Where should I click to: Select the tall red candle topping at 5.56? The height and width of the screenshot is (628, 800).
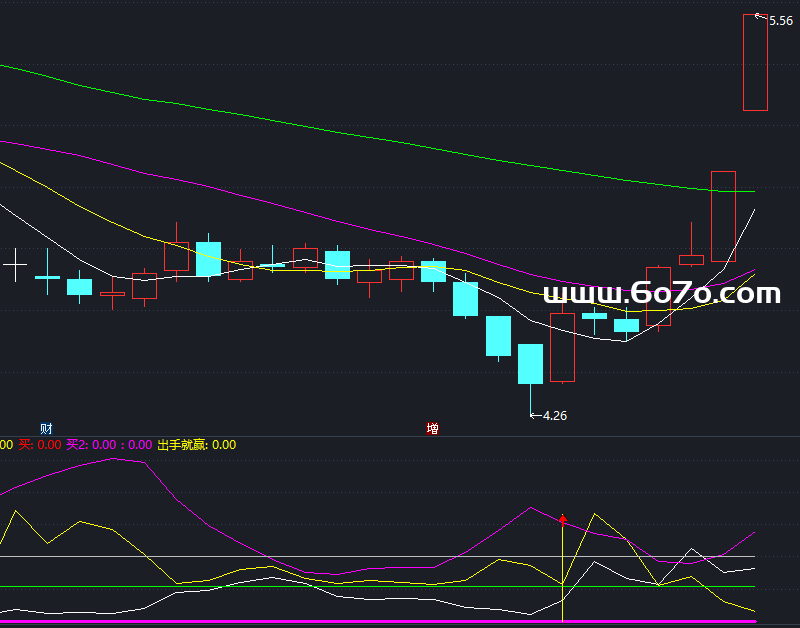click(x=755, y=62)
